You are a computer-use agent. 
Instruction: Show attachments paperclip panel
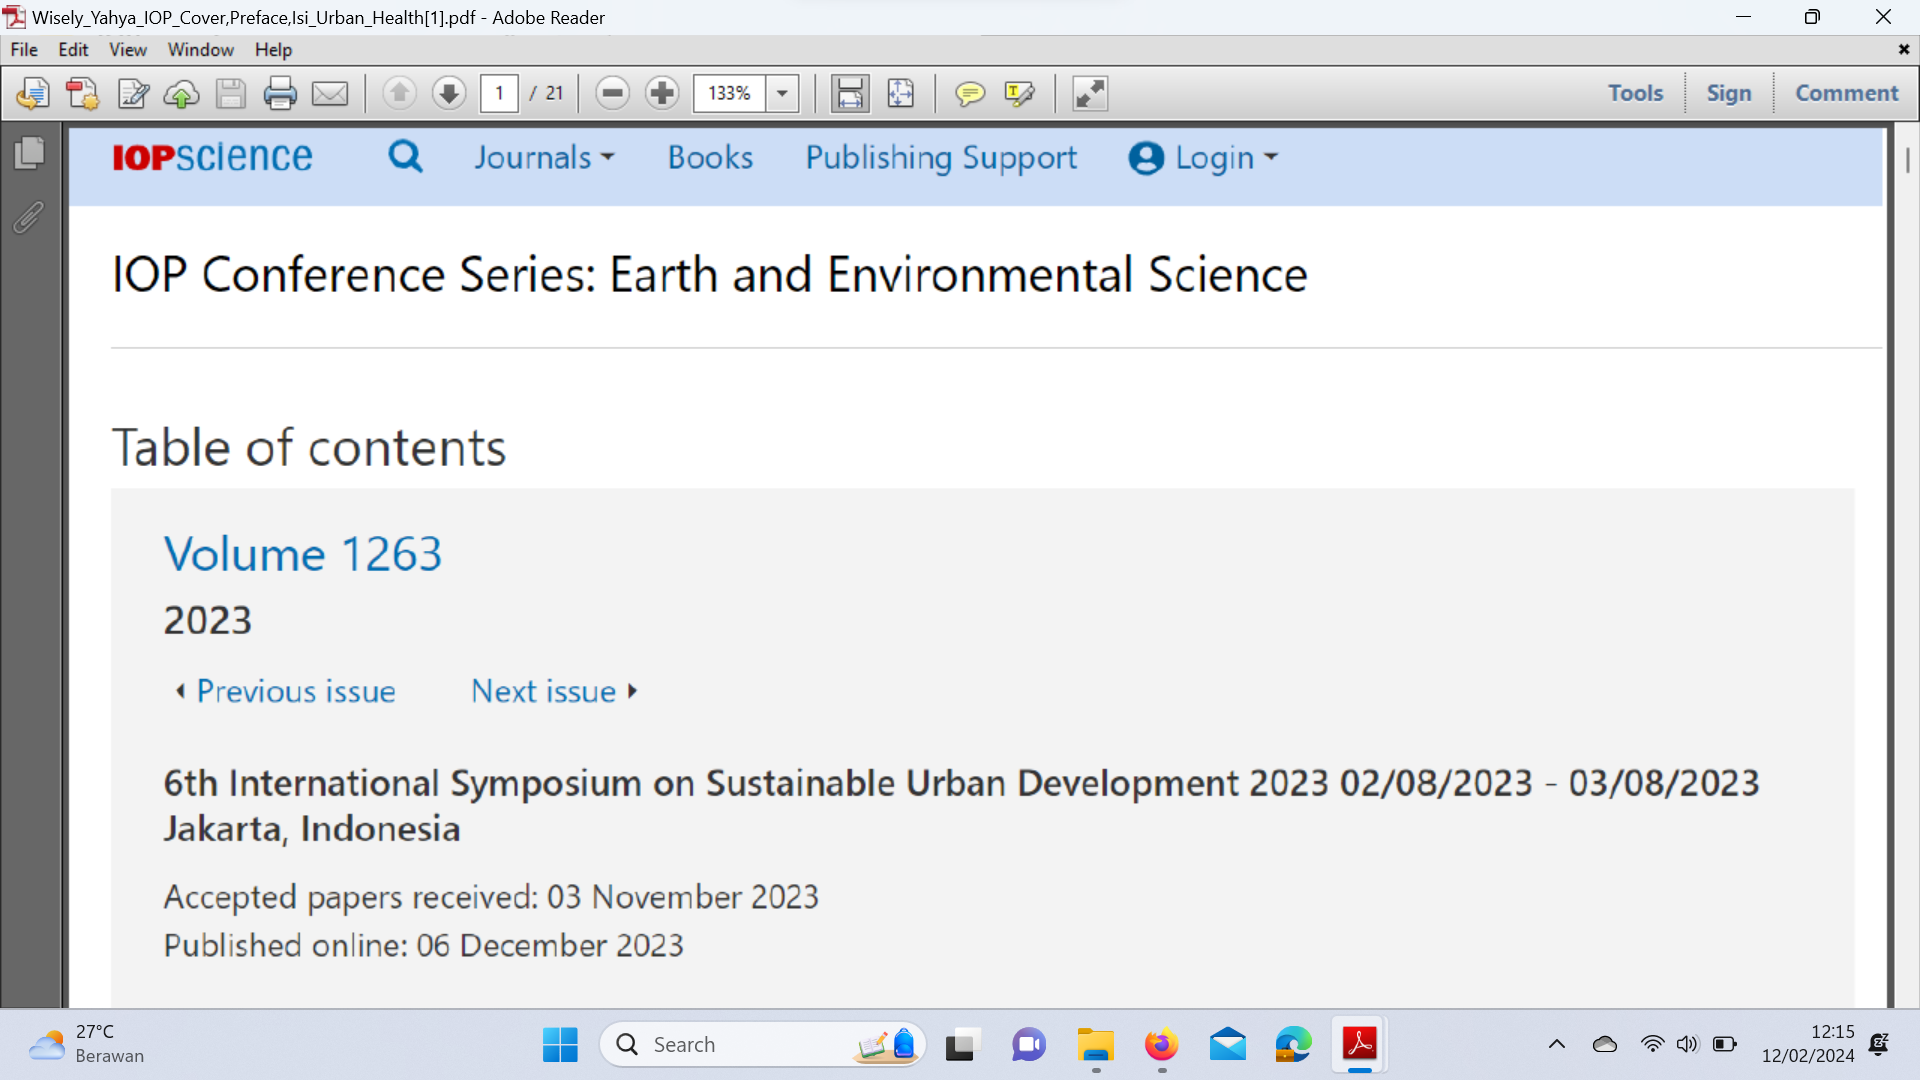(29, 217)
